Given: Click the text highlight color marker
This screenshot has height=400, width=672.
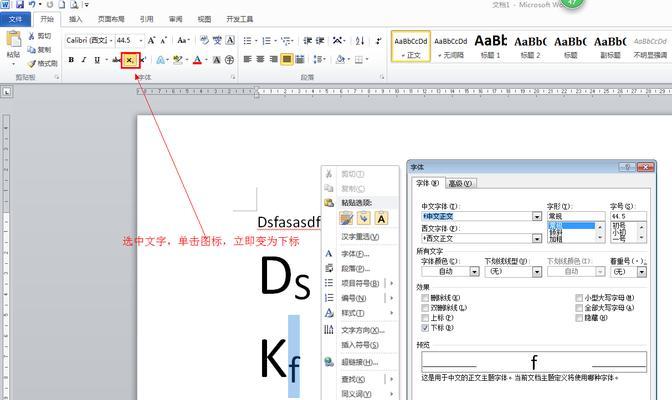Looking at the screenshot, I should [x=177, y=60].
